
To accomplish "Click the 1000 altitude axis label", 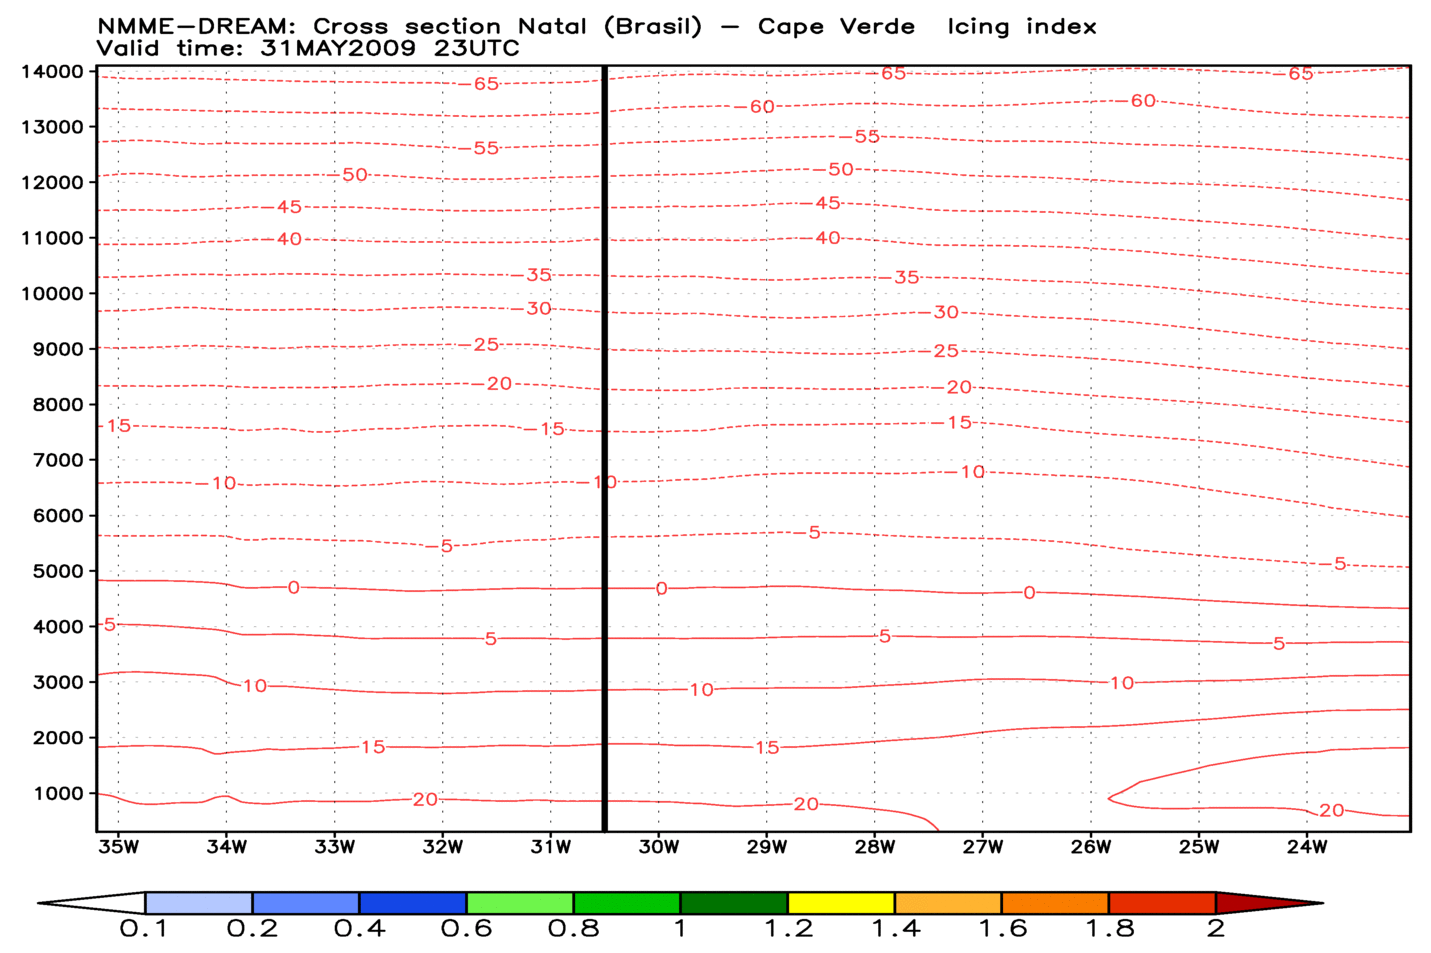I will pos(58,793).
